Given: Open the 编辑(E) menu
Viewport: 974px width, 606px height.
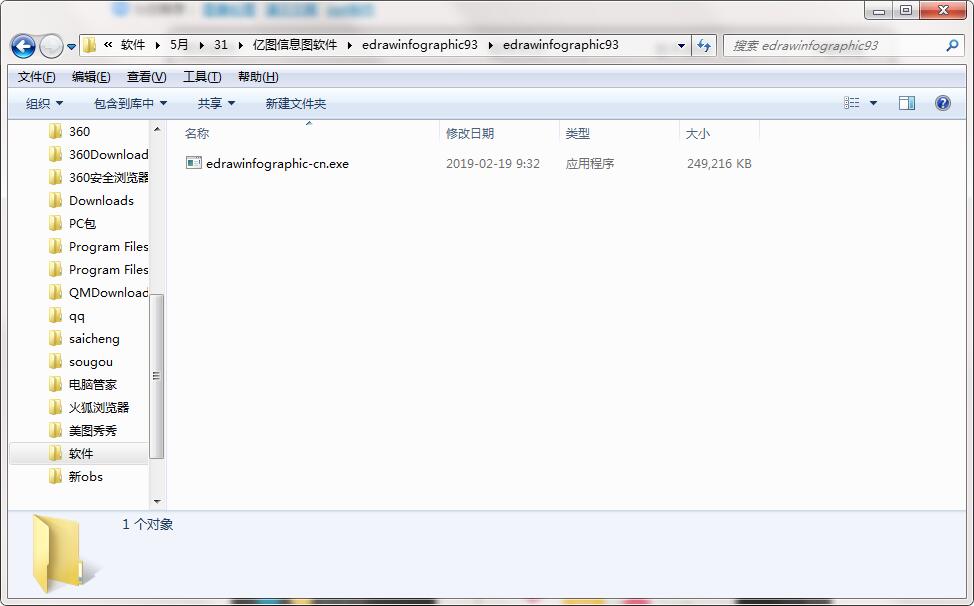Looking at the screenshot, I should click(91, 77).
